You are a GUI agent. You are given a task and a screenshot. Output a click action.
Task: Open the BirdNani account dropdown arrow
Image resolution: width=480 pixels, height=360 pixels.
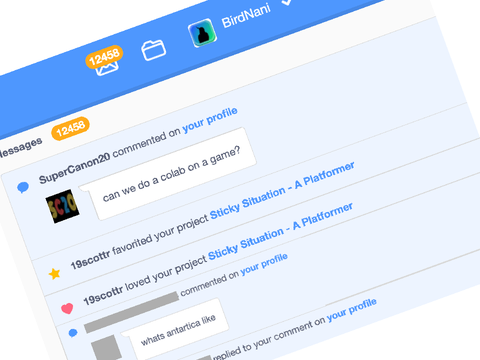287,2
